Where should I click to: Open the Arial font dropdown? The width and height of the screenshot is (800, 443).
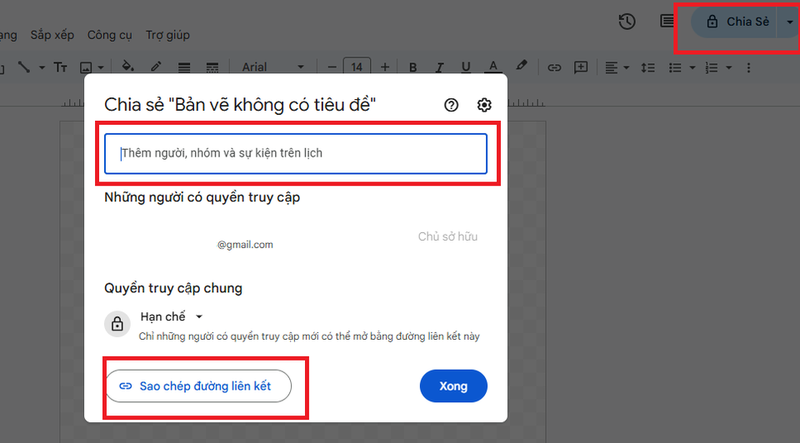click(273, 67)
